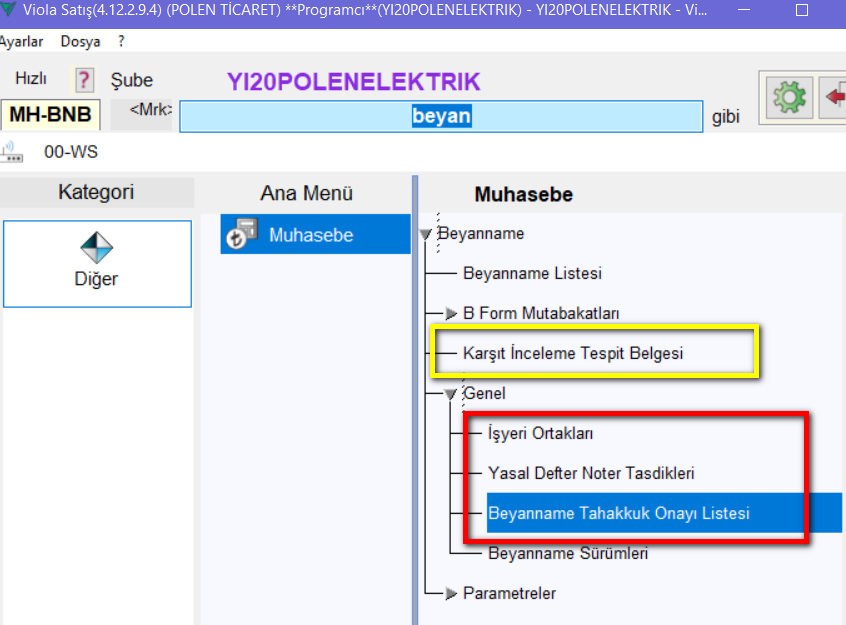Select Yasal Defter Noter Tasdikleri
Viewport: 846px width, 625px height.
[x=591, y=473]
